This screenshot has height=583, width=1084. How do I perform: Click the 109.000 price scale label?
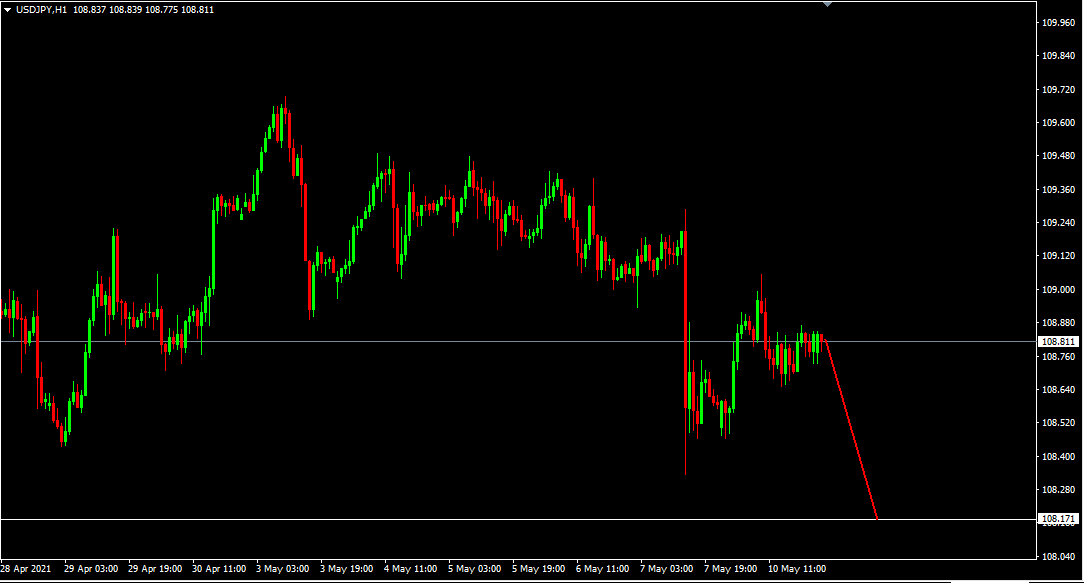(1058, 290)
